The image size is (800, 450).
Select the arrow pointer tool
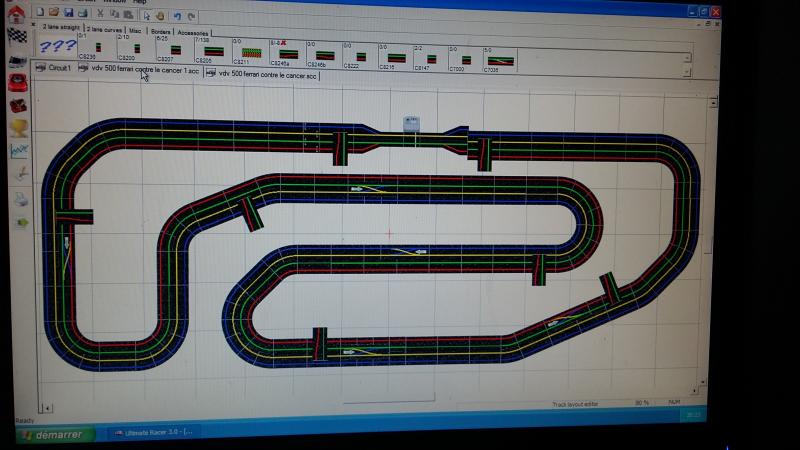click(x=146, y=15)
